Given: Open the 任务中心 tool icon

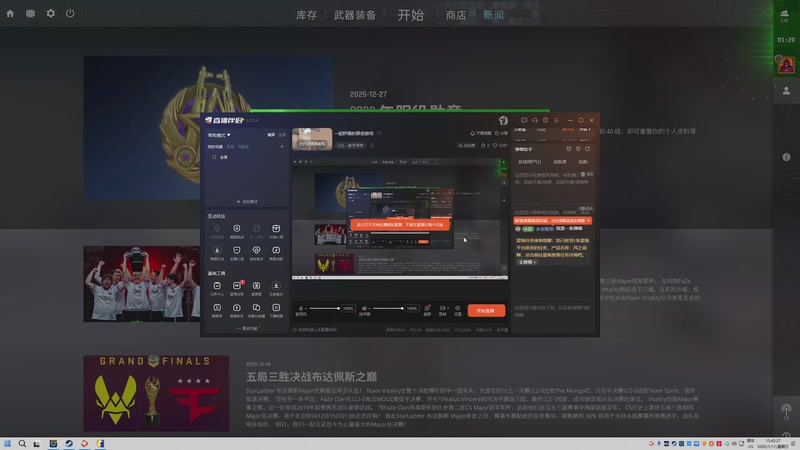Looking at the screenshot, I should pos(217,288).
